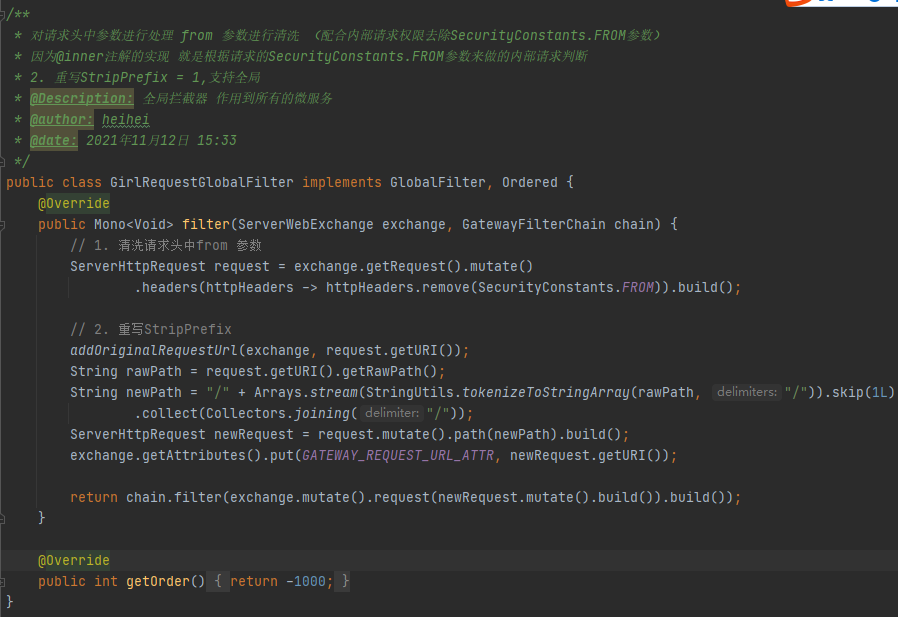This screenshot has width=898, height=617.
Task: Click the lambda parameter "httpHeaders" before the arrow
Action: click(x=250, y=287)
